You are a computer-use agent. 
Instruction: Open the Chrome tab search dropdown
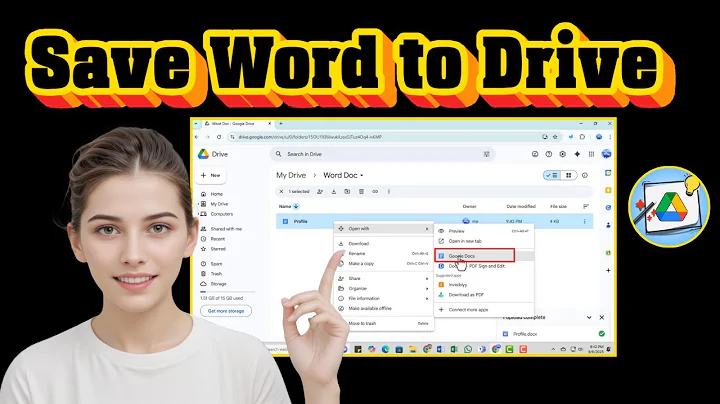tap(196, 123)
